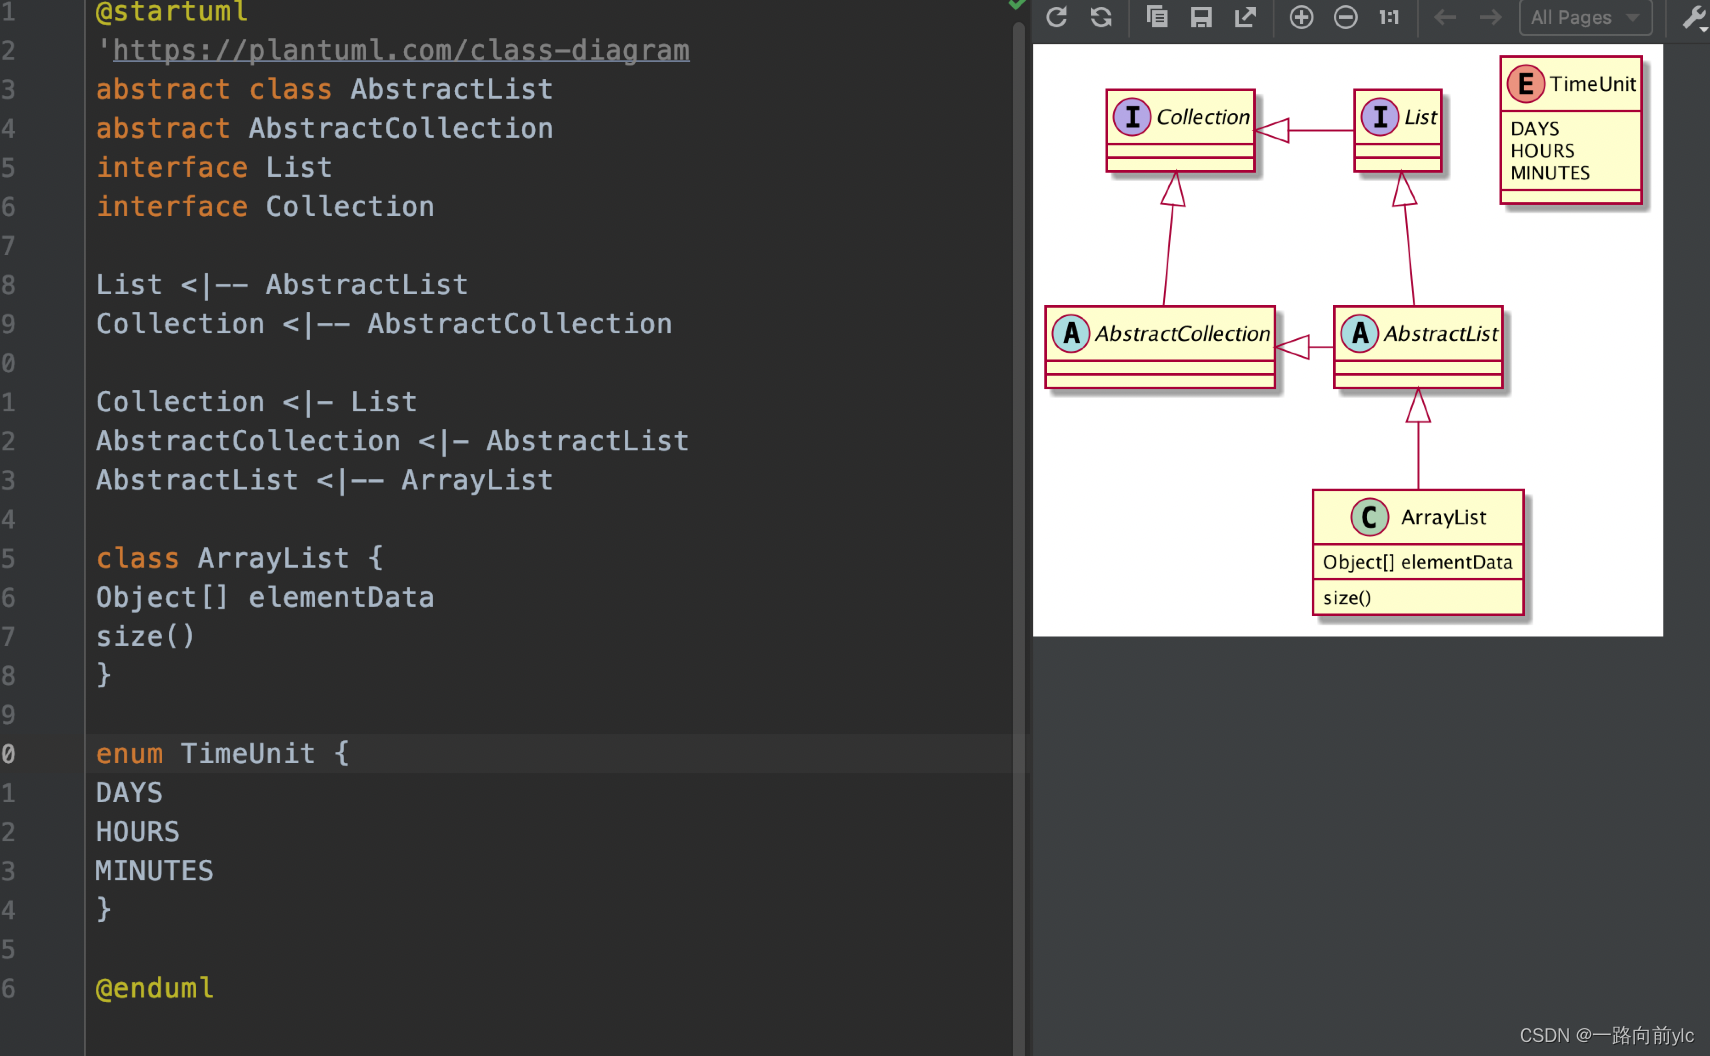The height and width of the screenshot is (1056, 1710).
Task: Click the green inspections checkmark
Action: 1018,6
